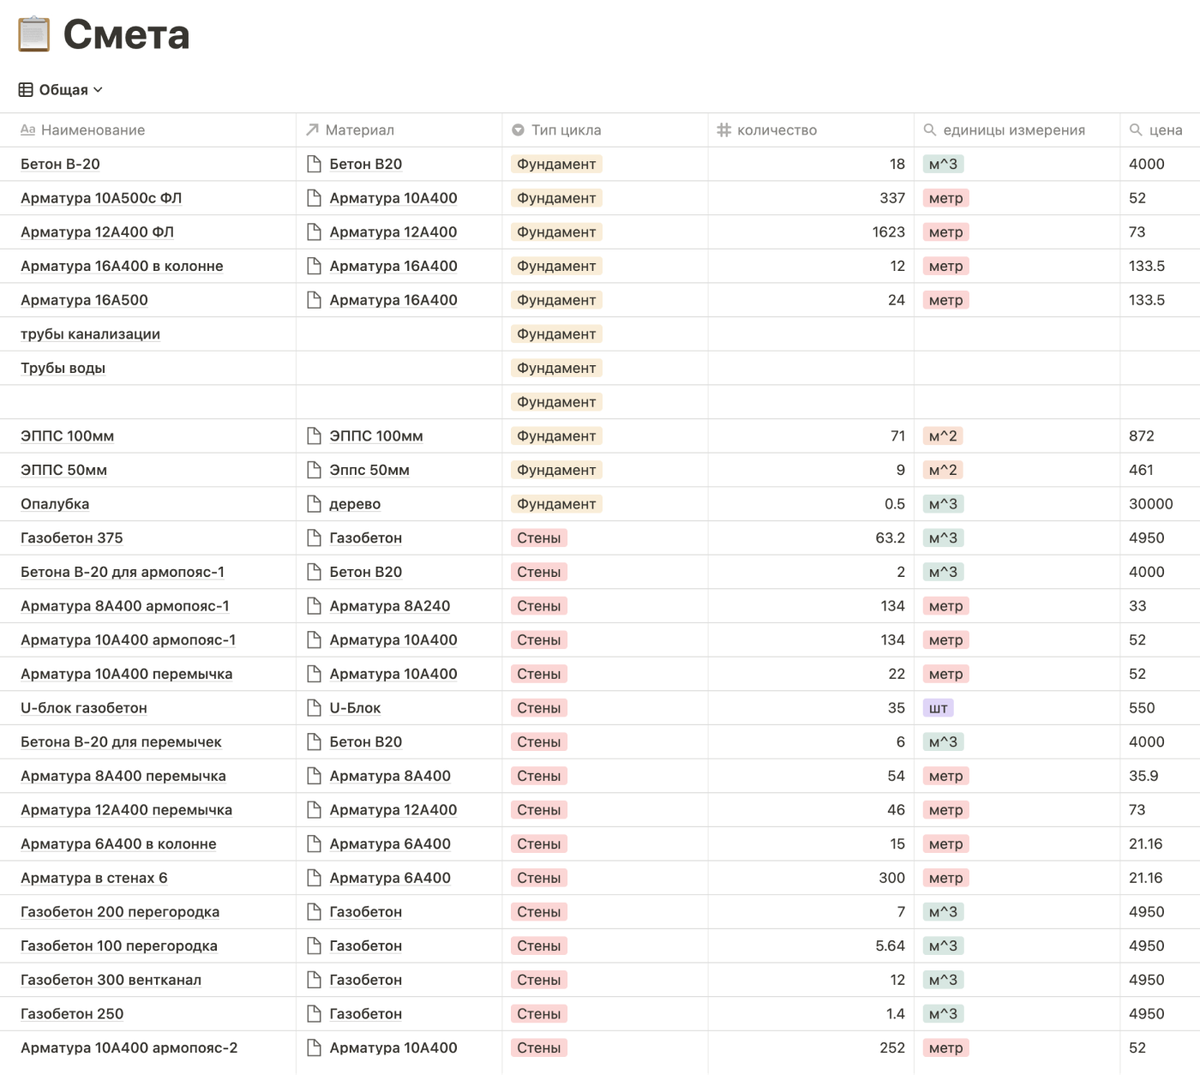The height and width of the screenshot is (1075, 1200).
Task: Click Стены tag in U-блок газобетон row
Action: click(539, 708)
